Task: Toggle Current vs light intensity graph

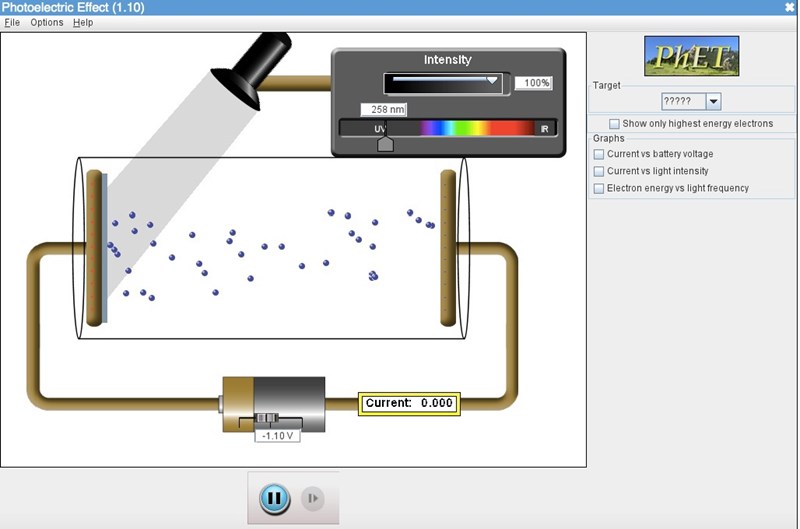Action: (599, 172)
